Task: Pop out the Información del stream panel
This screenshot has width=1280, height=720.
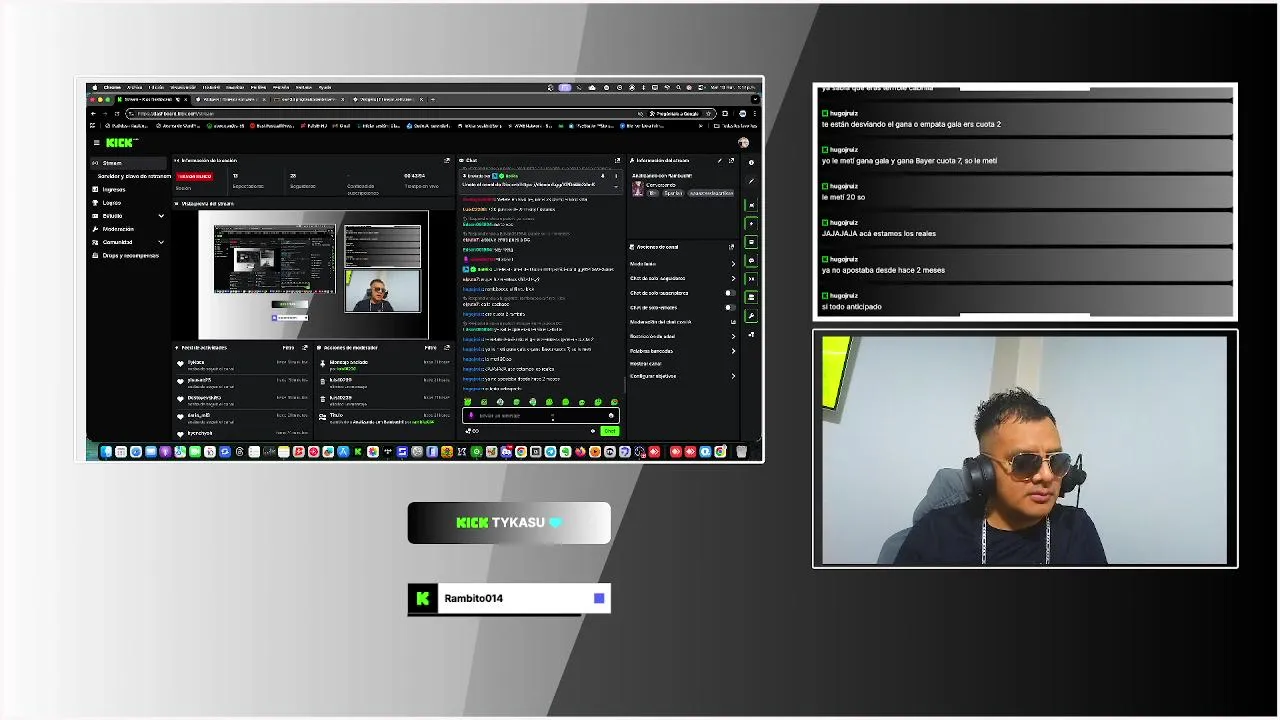Action: tap(731, 160)
